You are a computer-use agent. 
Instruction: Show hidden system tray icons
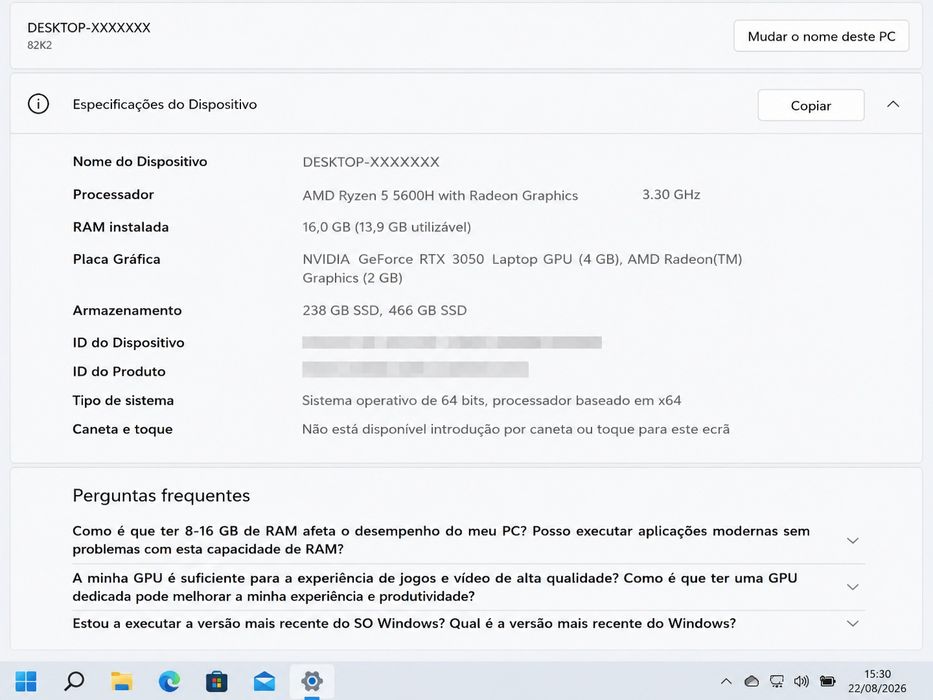[x=726, y=681]
